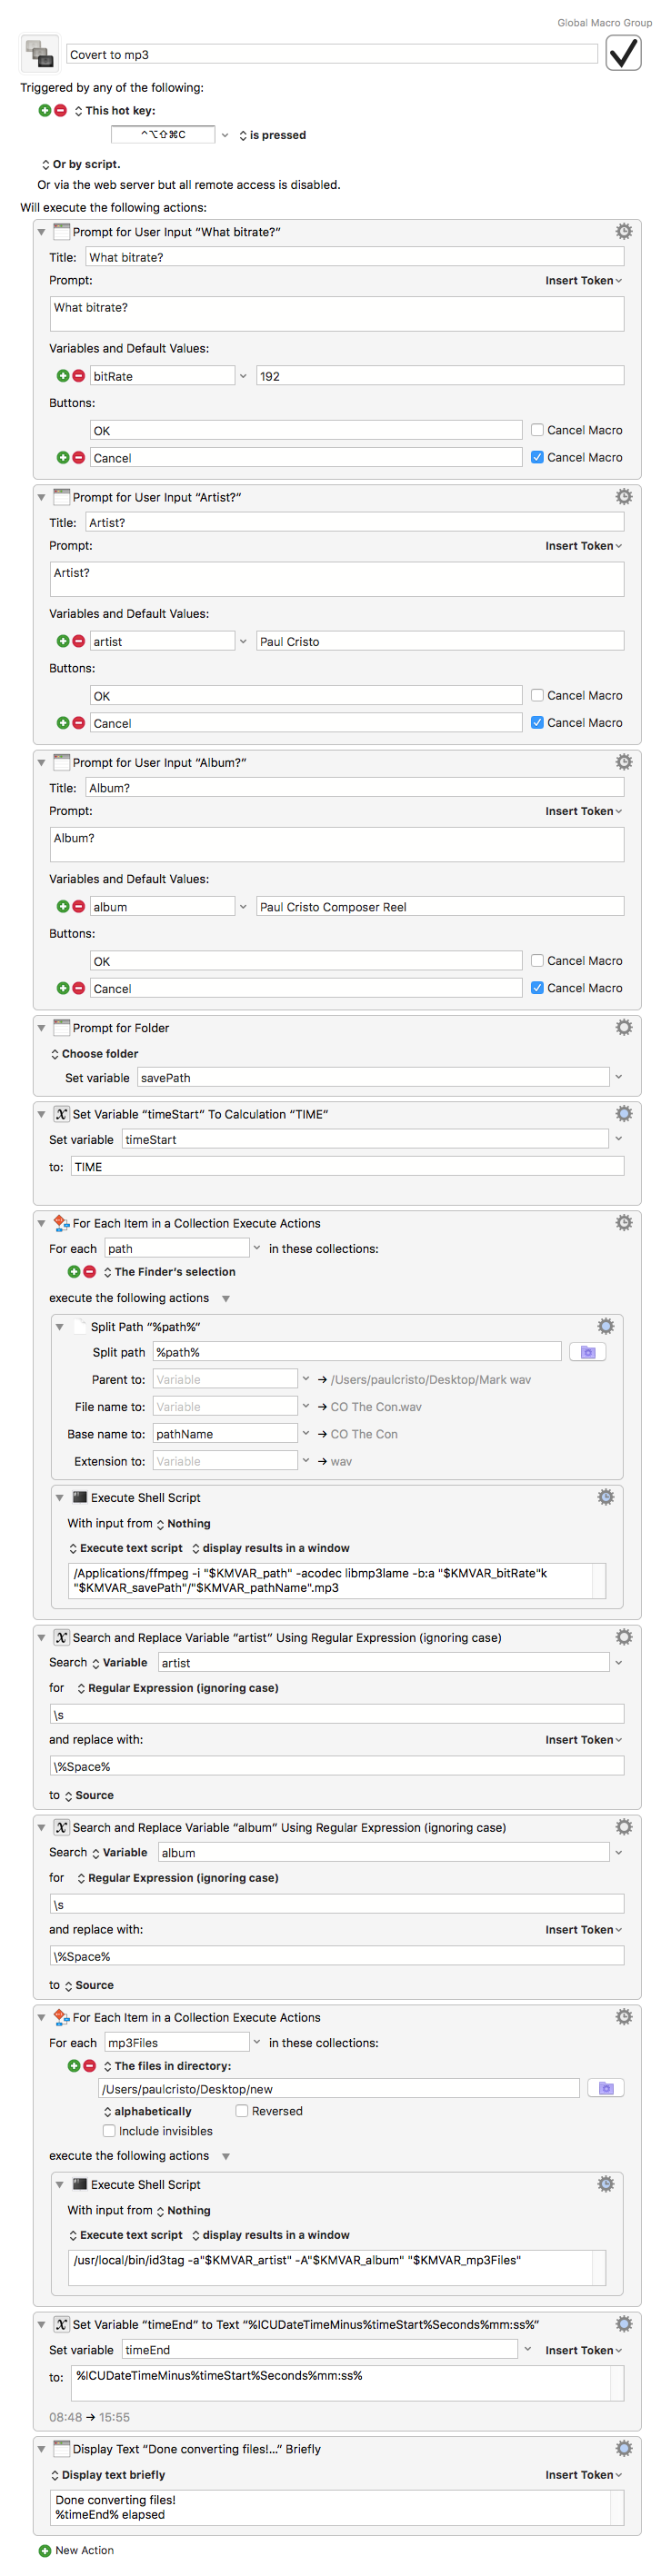Remove the album variable row

(79, 906)
